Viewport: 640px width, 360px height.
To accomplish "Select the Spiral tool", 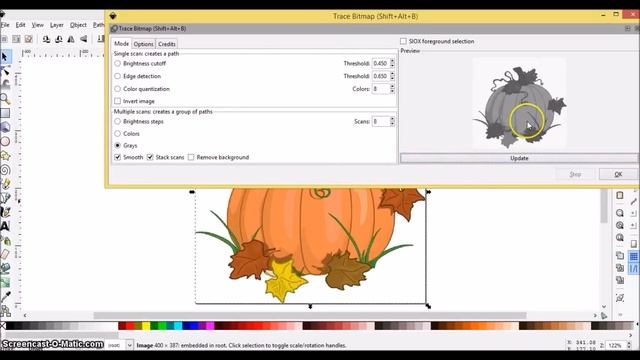I will 5,170.
